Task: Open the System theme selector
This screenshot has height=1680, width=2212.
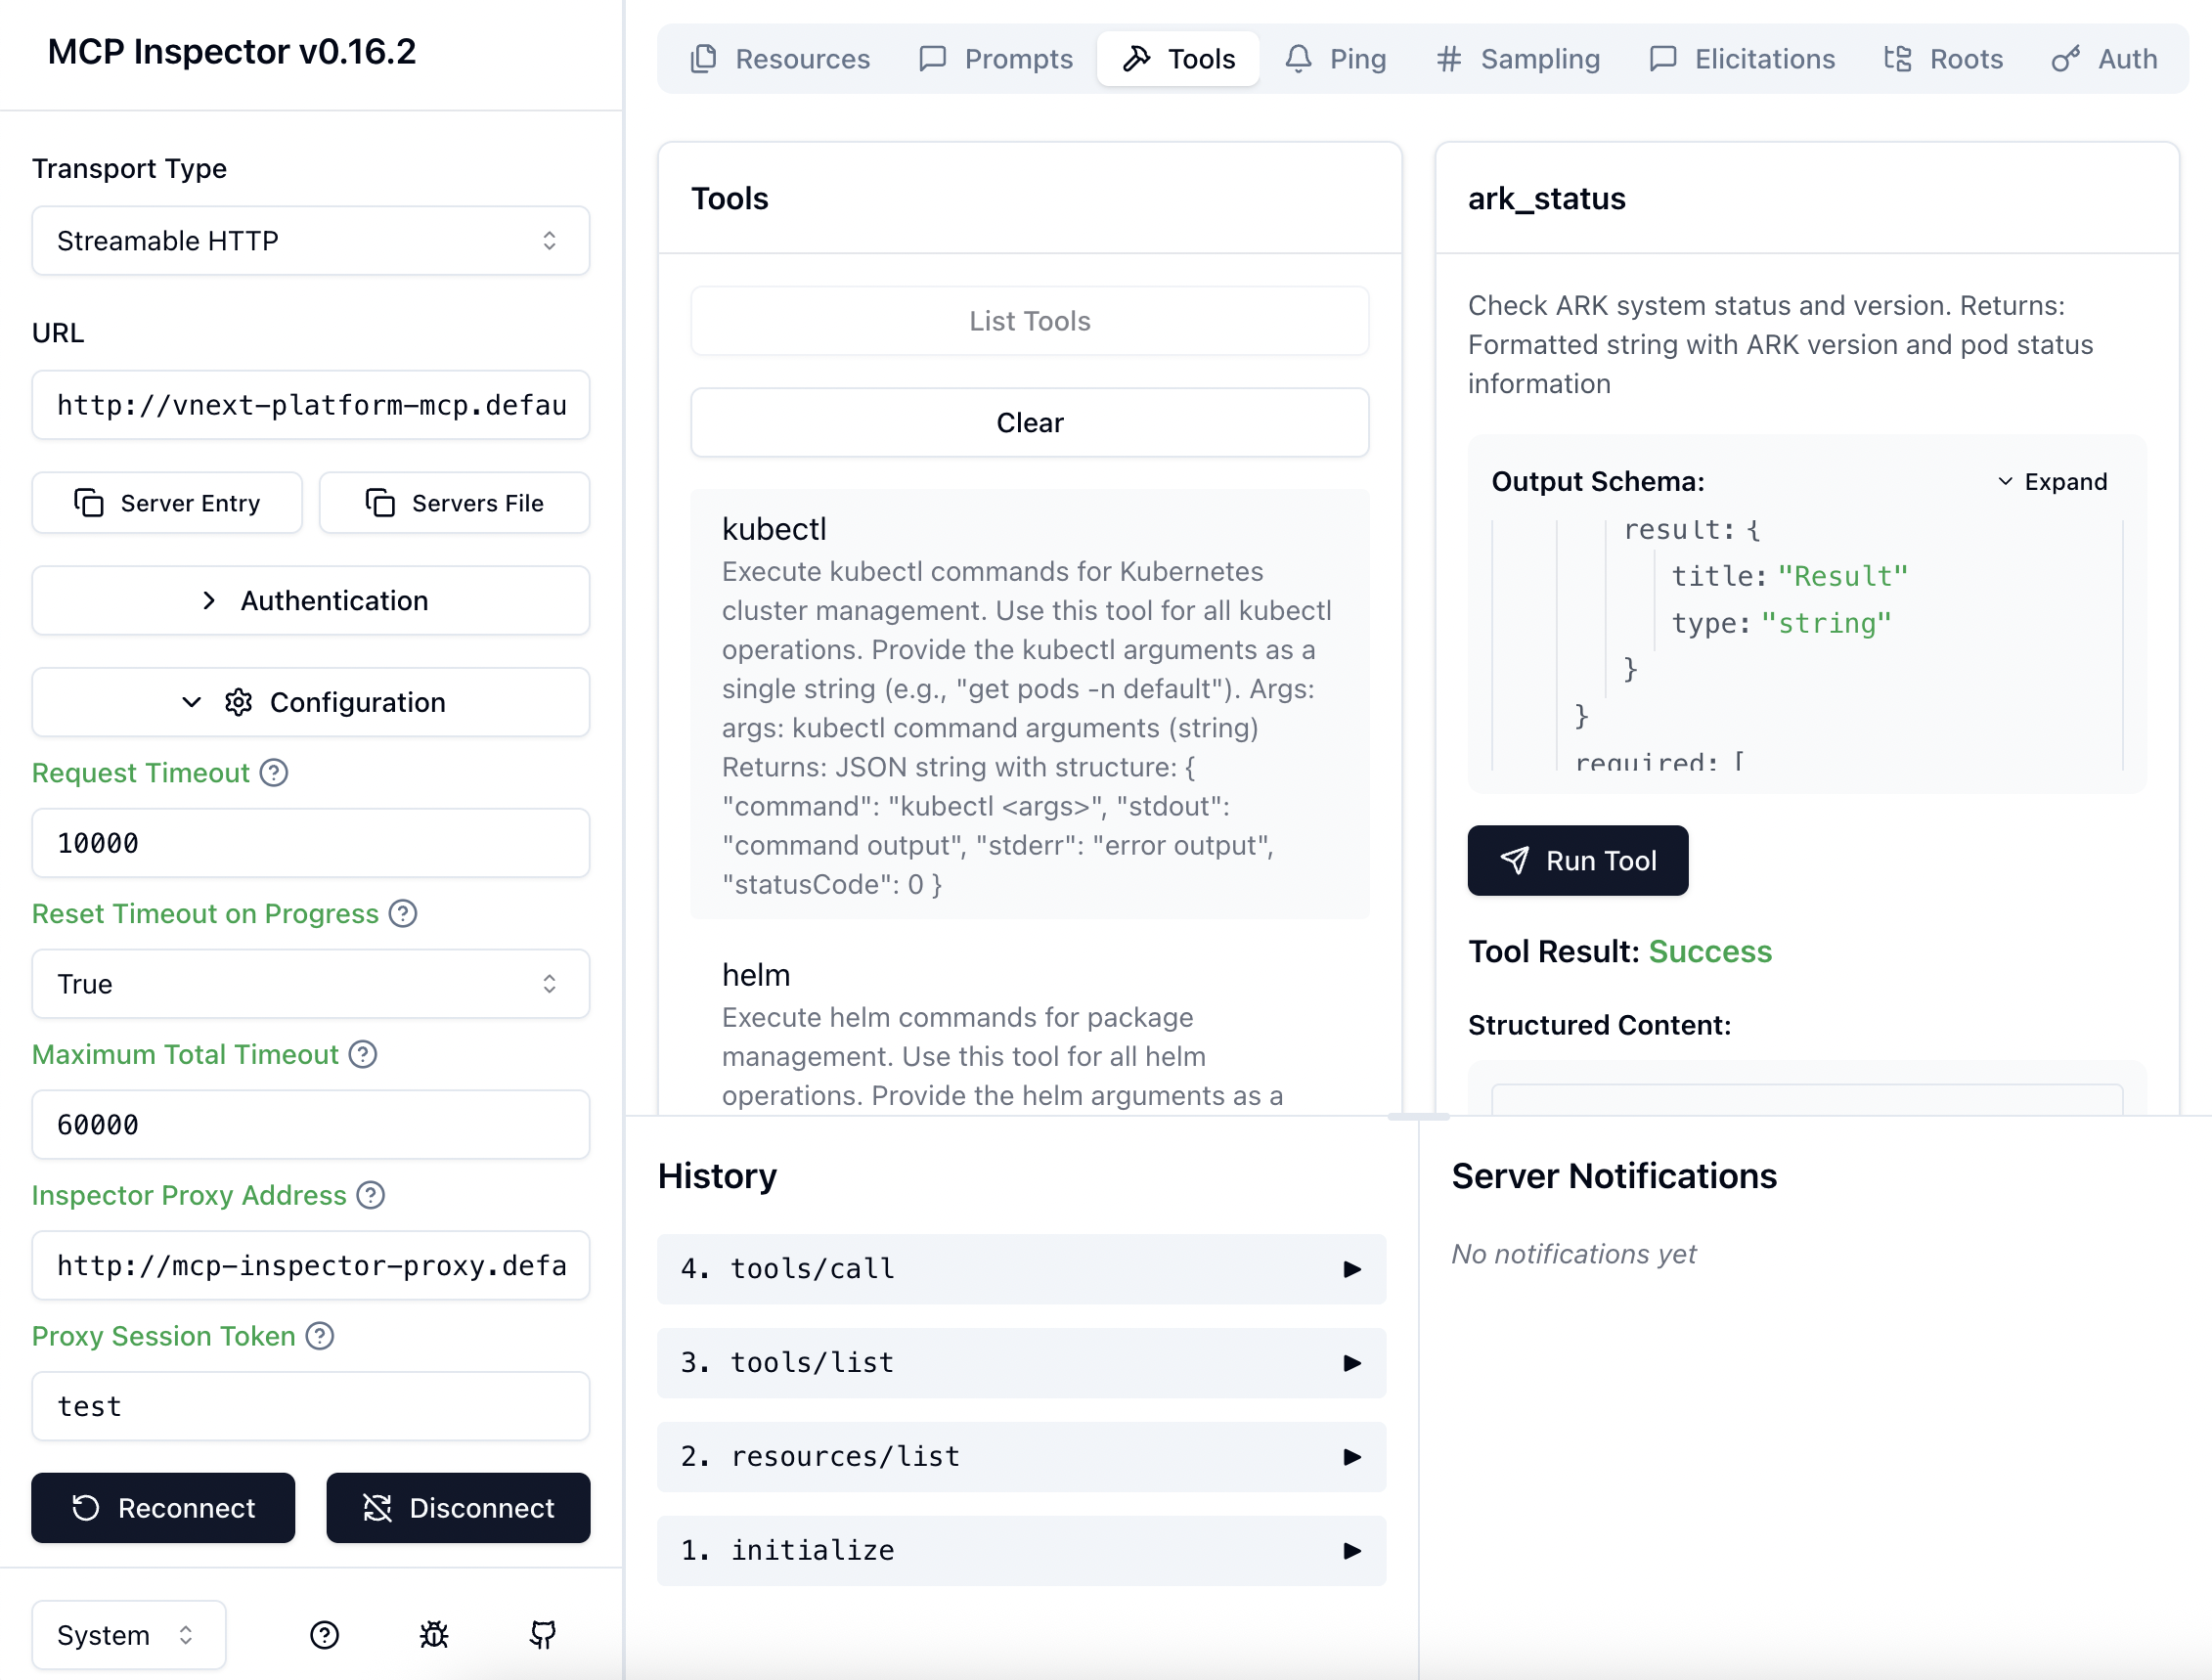Action: click(128, 1635)
